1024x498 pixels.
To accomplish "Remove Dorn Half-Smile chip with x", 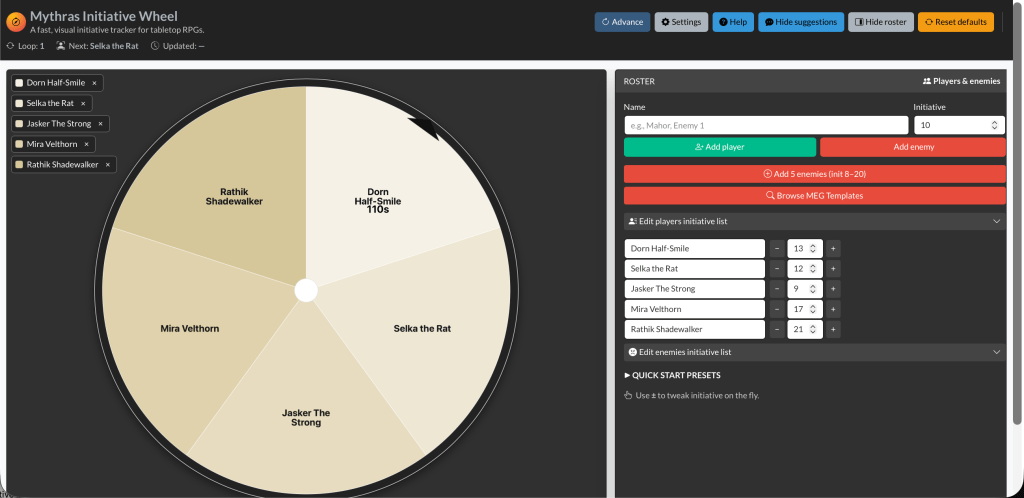I will pos(95,83).
